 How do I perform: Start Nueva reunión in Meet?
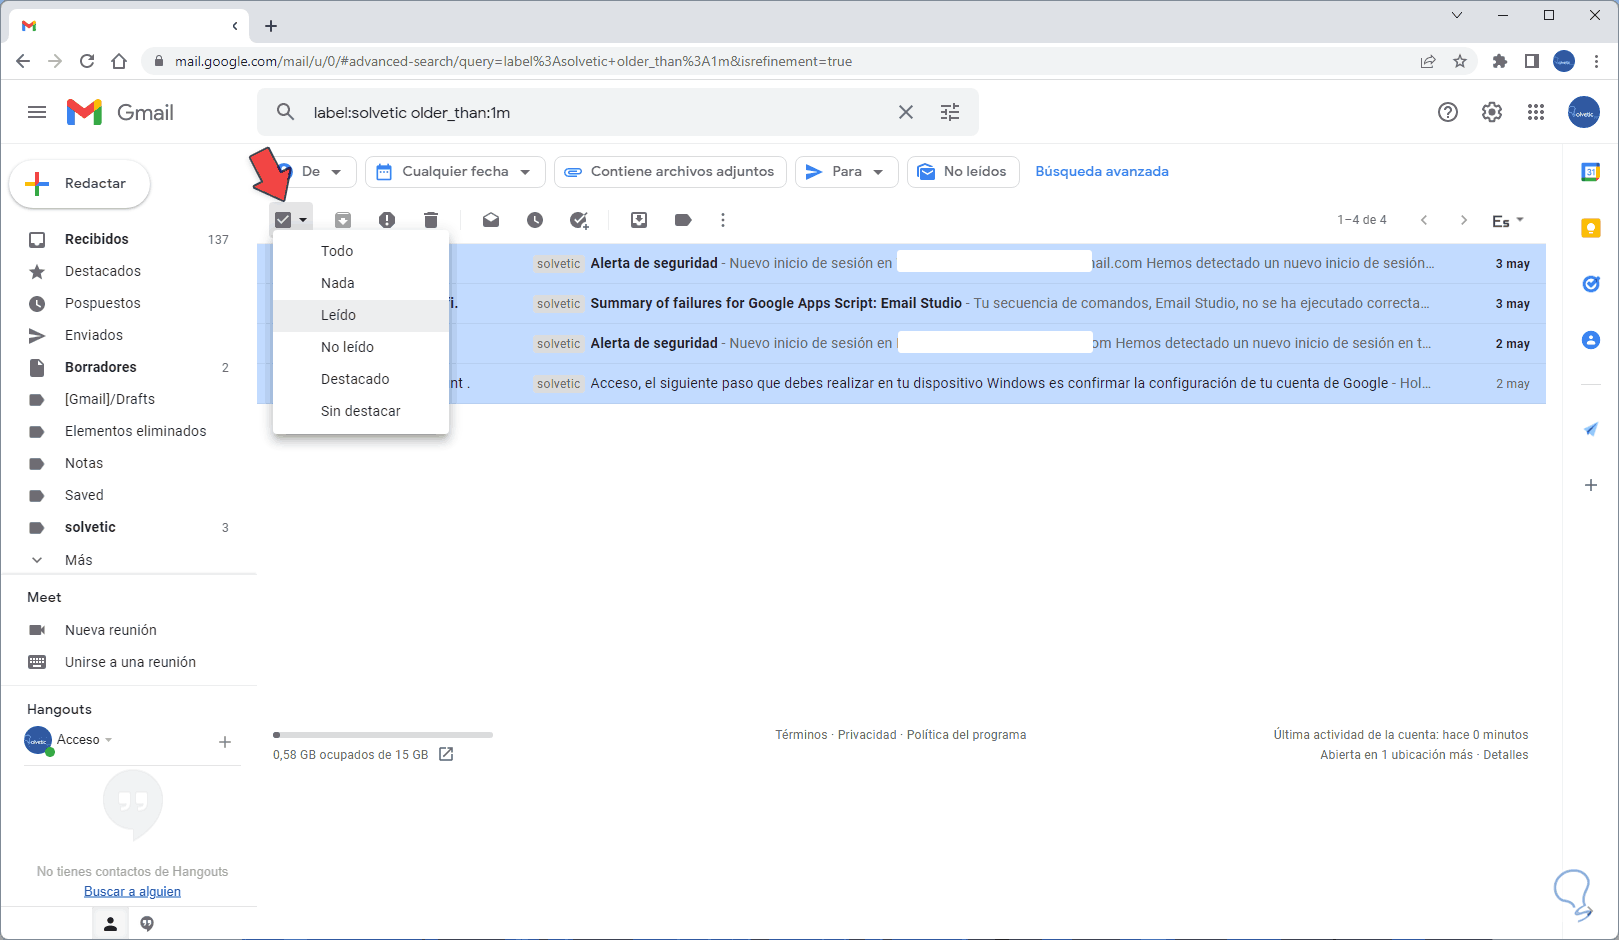[111, 630]
